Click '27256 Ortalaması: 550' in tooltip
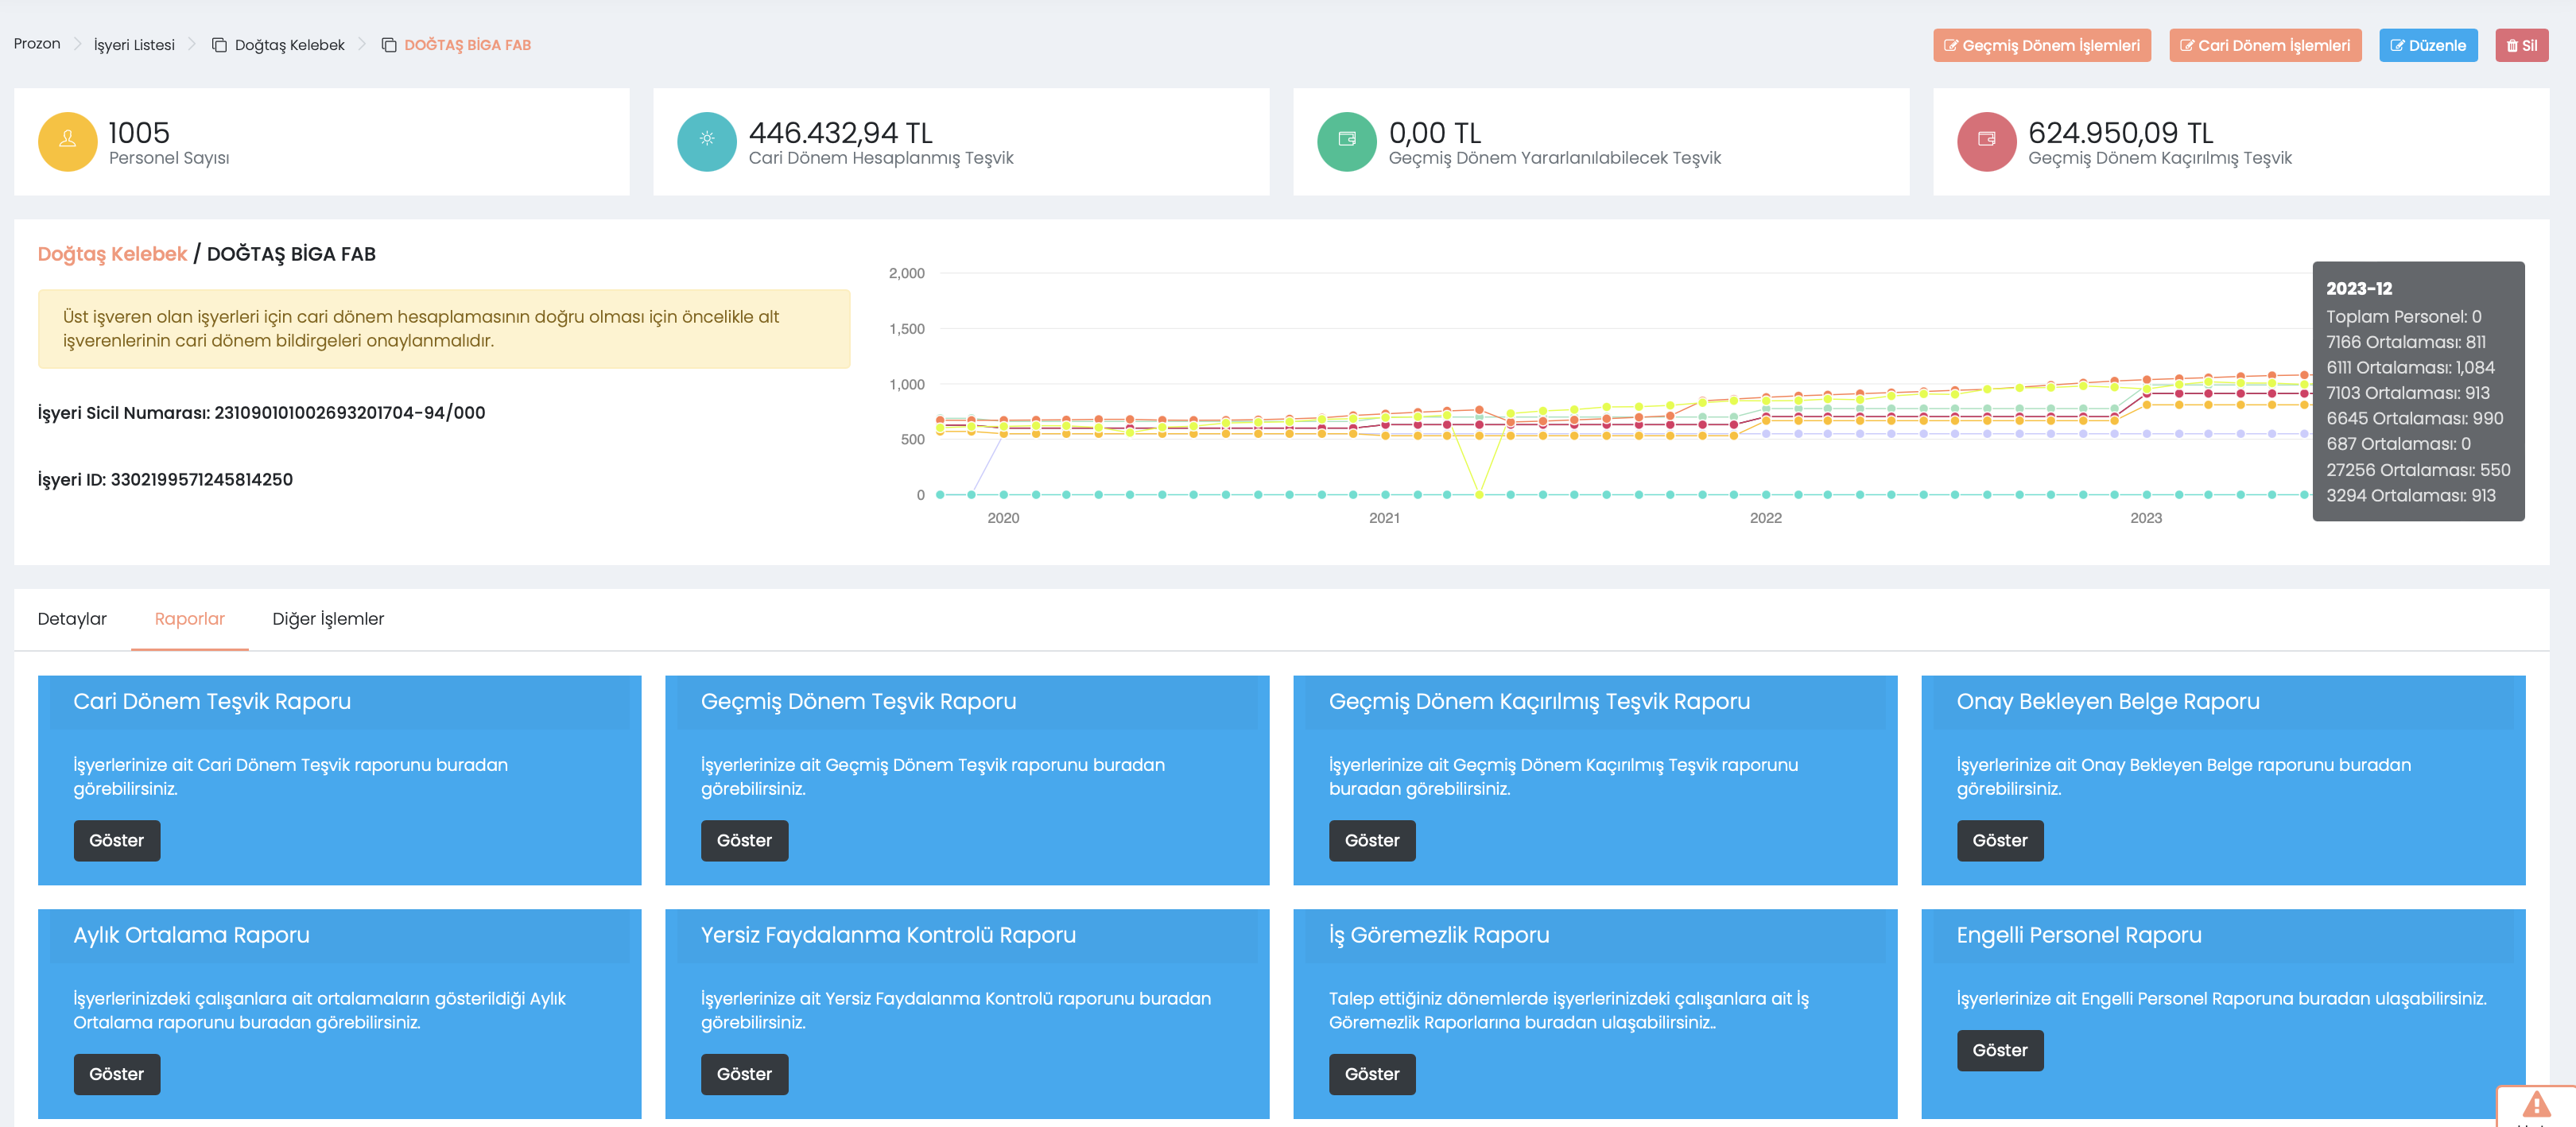The width and height of the screenshot is (2576, 1127). pos(2418,470)
